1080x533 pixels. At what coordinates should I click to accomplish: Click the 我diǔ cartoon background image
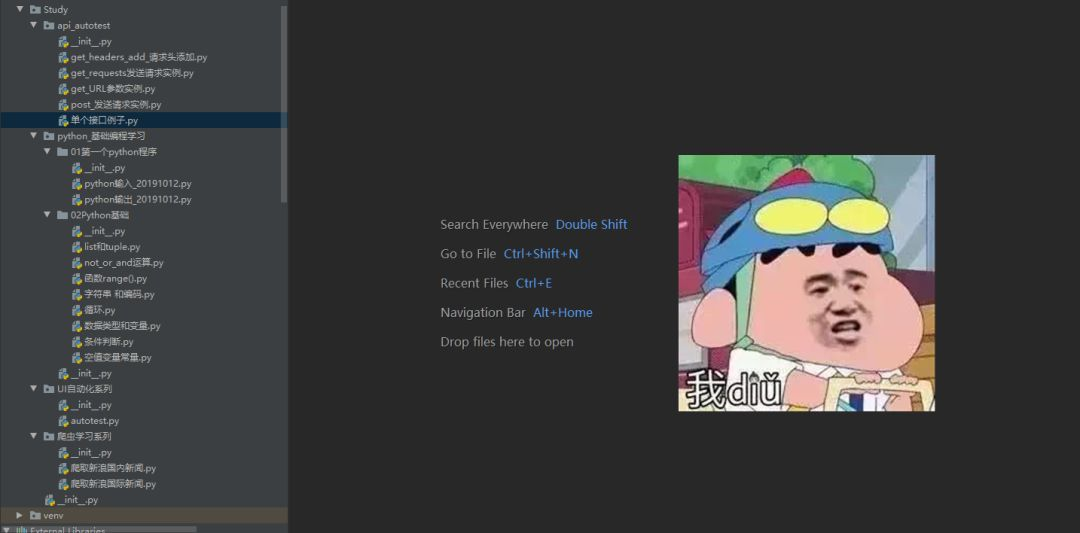click(807, 283)
